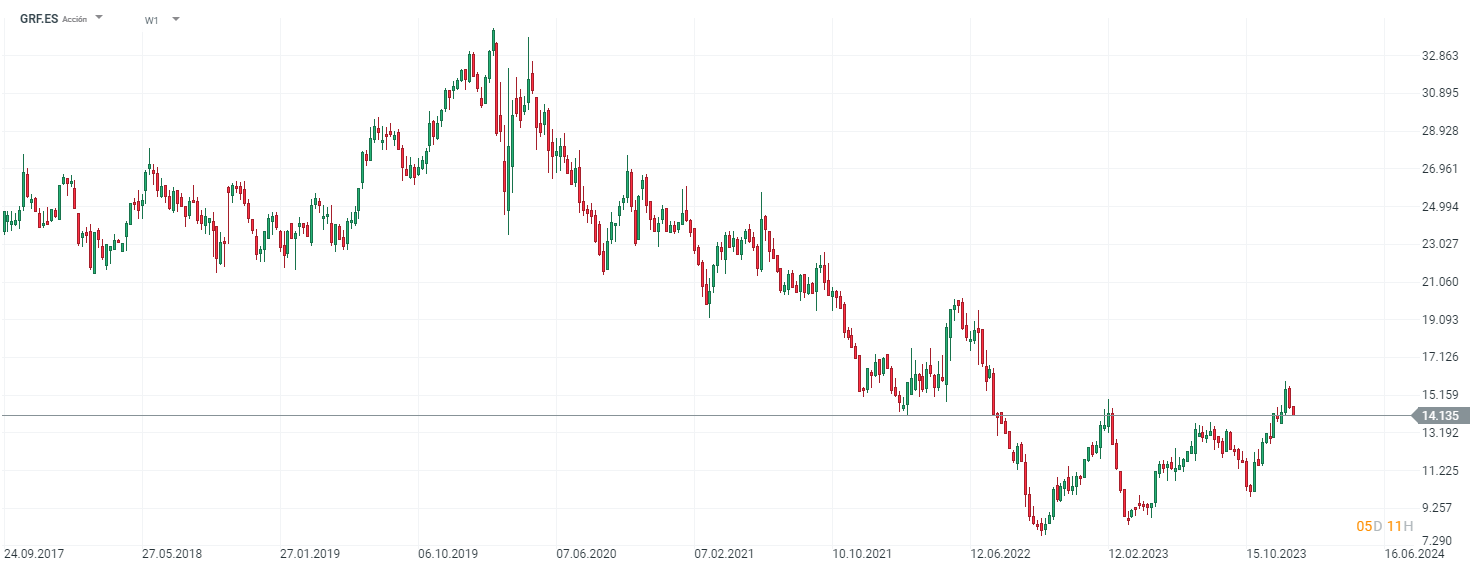Click the 32.863 price axis label
Screen dimensions: 1482x571
(1440, 56)
